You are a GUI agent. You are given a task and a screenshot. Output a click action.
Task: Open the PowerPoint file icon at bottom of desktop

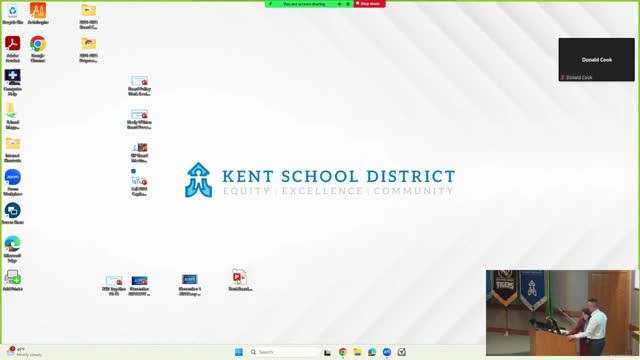[x=240, y=280]
